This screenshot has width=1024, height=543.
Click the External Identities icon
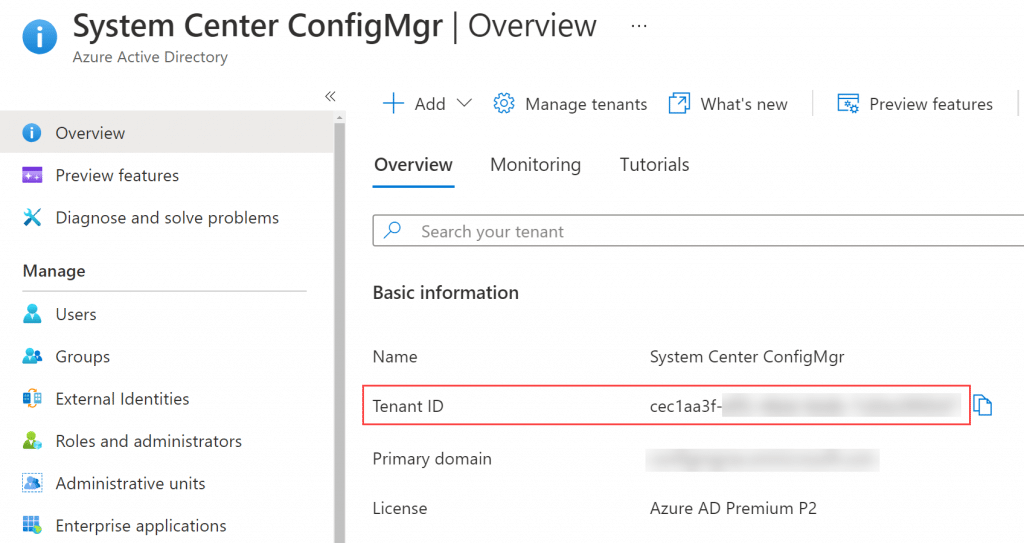click(32, 399)
